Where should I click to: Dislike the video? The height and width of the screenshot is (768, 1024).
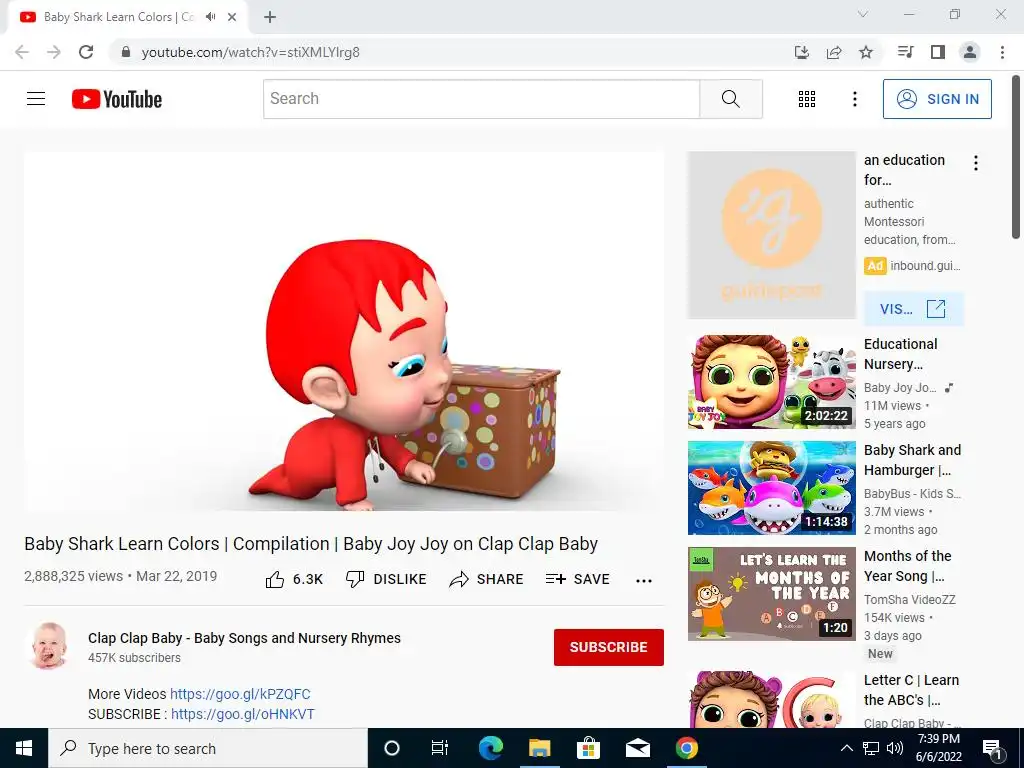386,579
